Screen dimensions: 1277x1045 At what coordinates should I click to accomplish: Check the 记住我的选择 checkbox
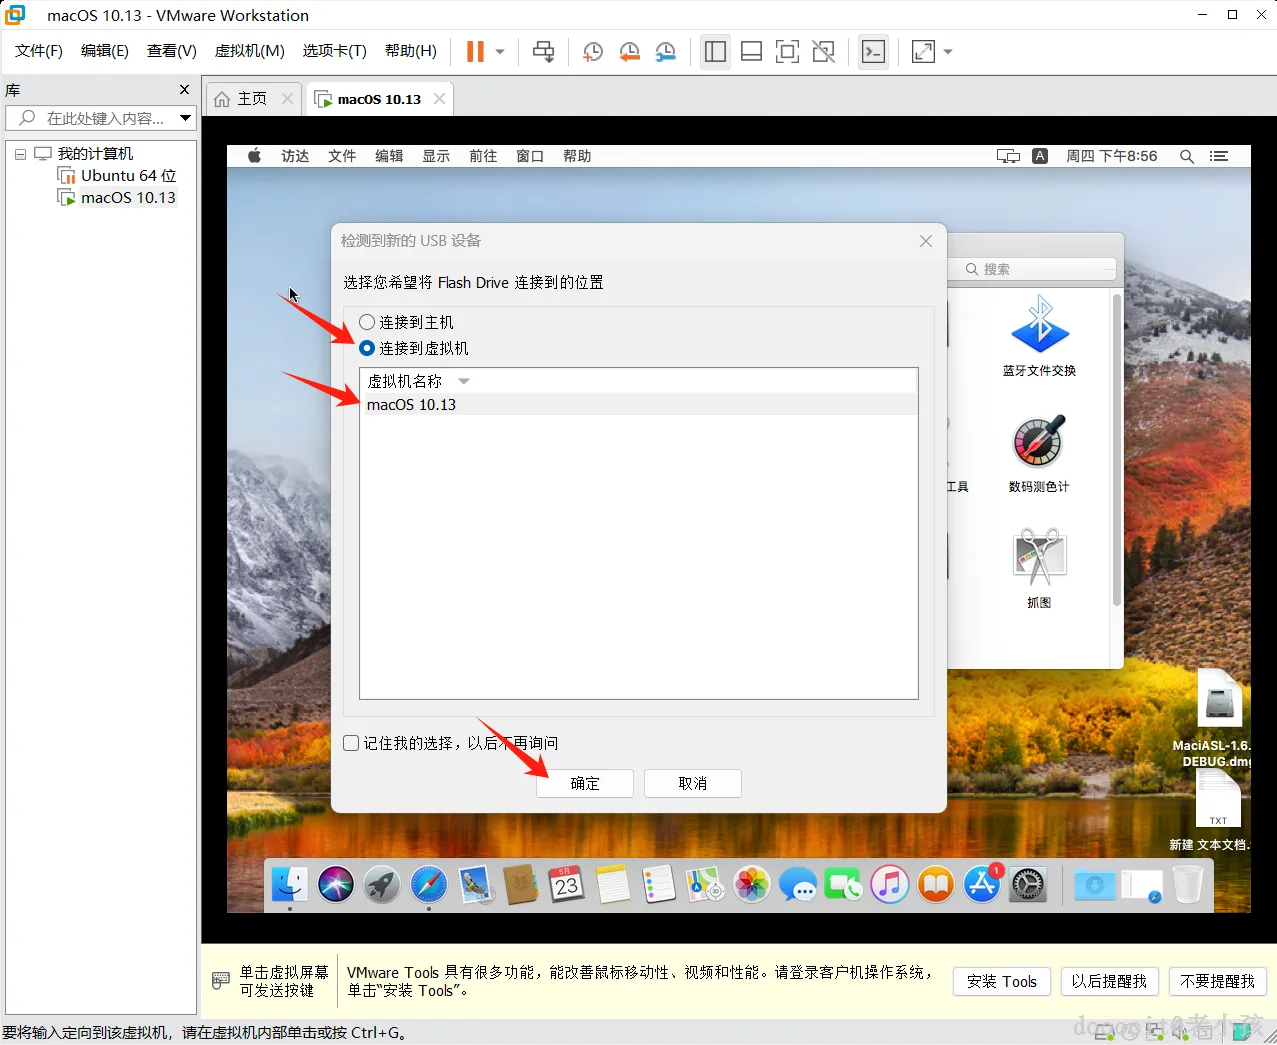click(x=351, y=743)
